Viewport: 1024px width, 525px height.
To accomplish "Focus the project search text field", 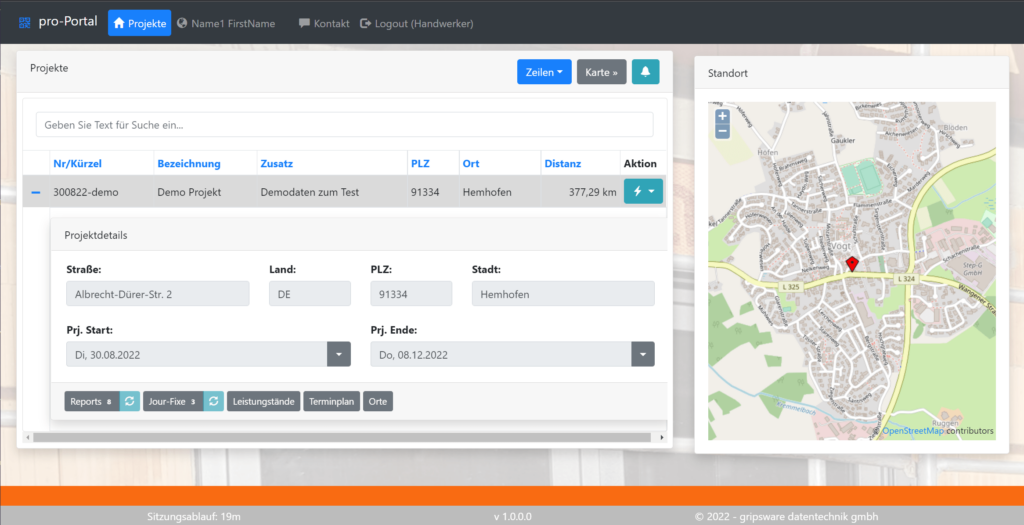I will pos(344,125).
